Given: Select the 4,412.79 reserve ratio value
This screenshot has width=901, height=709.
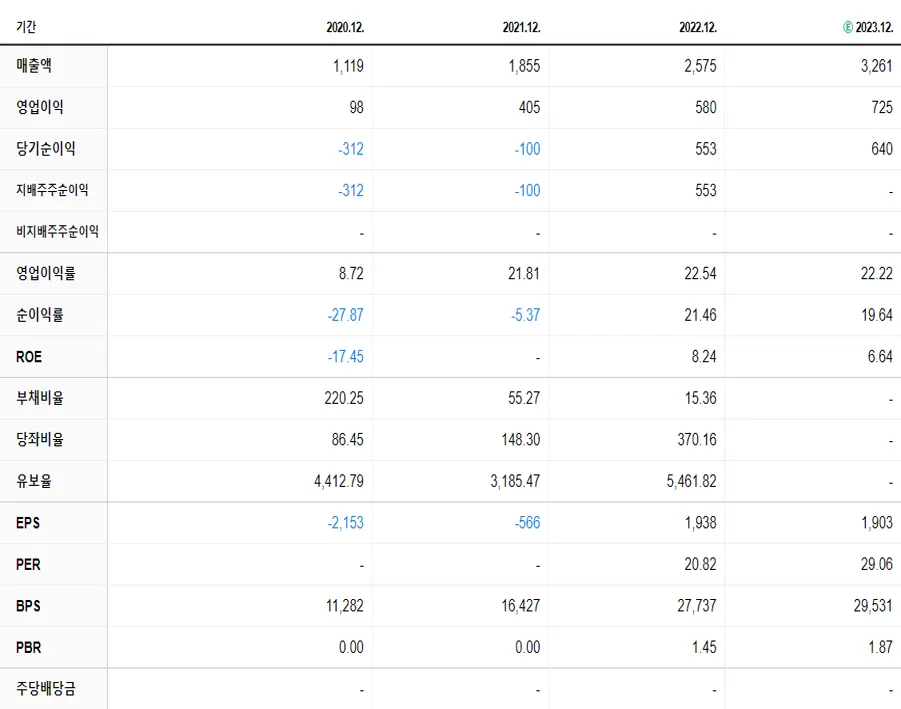Looking at the screenshot, I should coord(339,481).
